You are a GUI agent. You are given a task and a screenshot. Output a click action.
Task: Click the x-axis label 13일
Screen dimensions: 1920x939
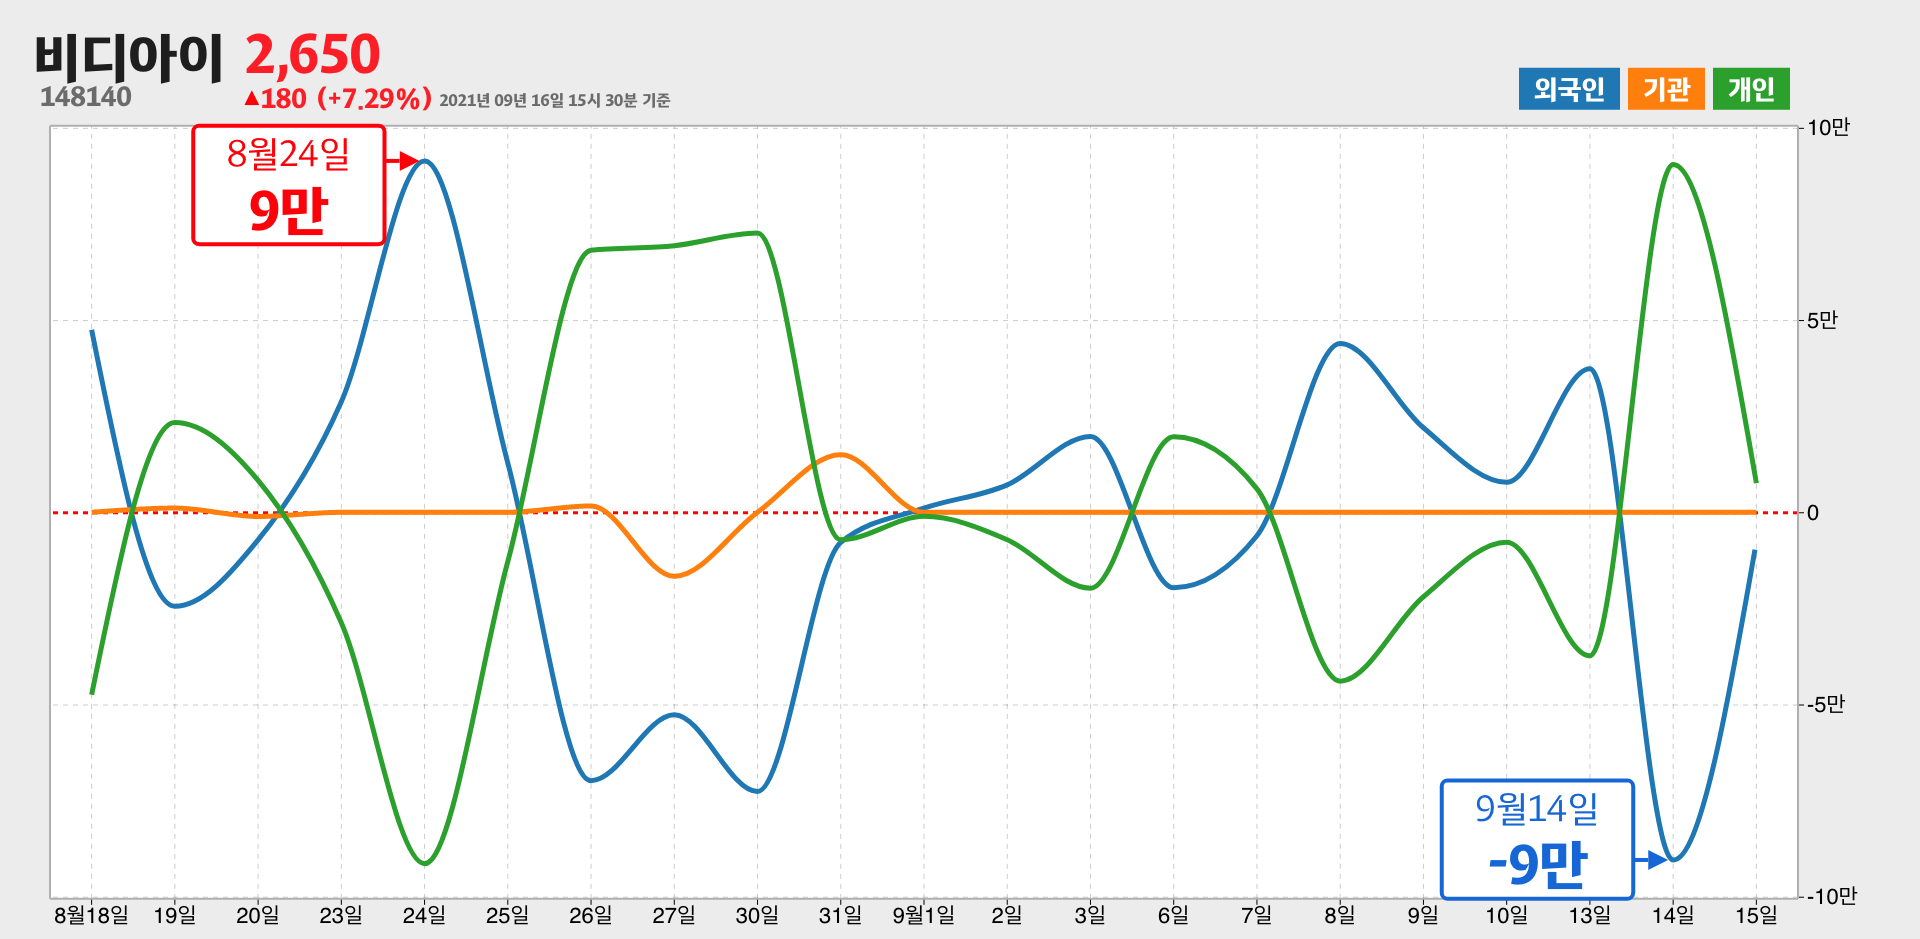point(1590,915)
